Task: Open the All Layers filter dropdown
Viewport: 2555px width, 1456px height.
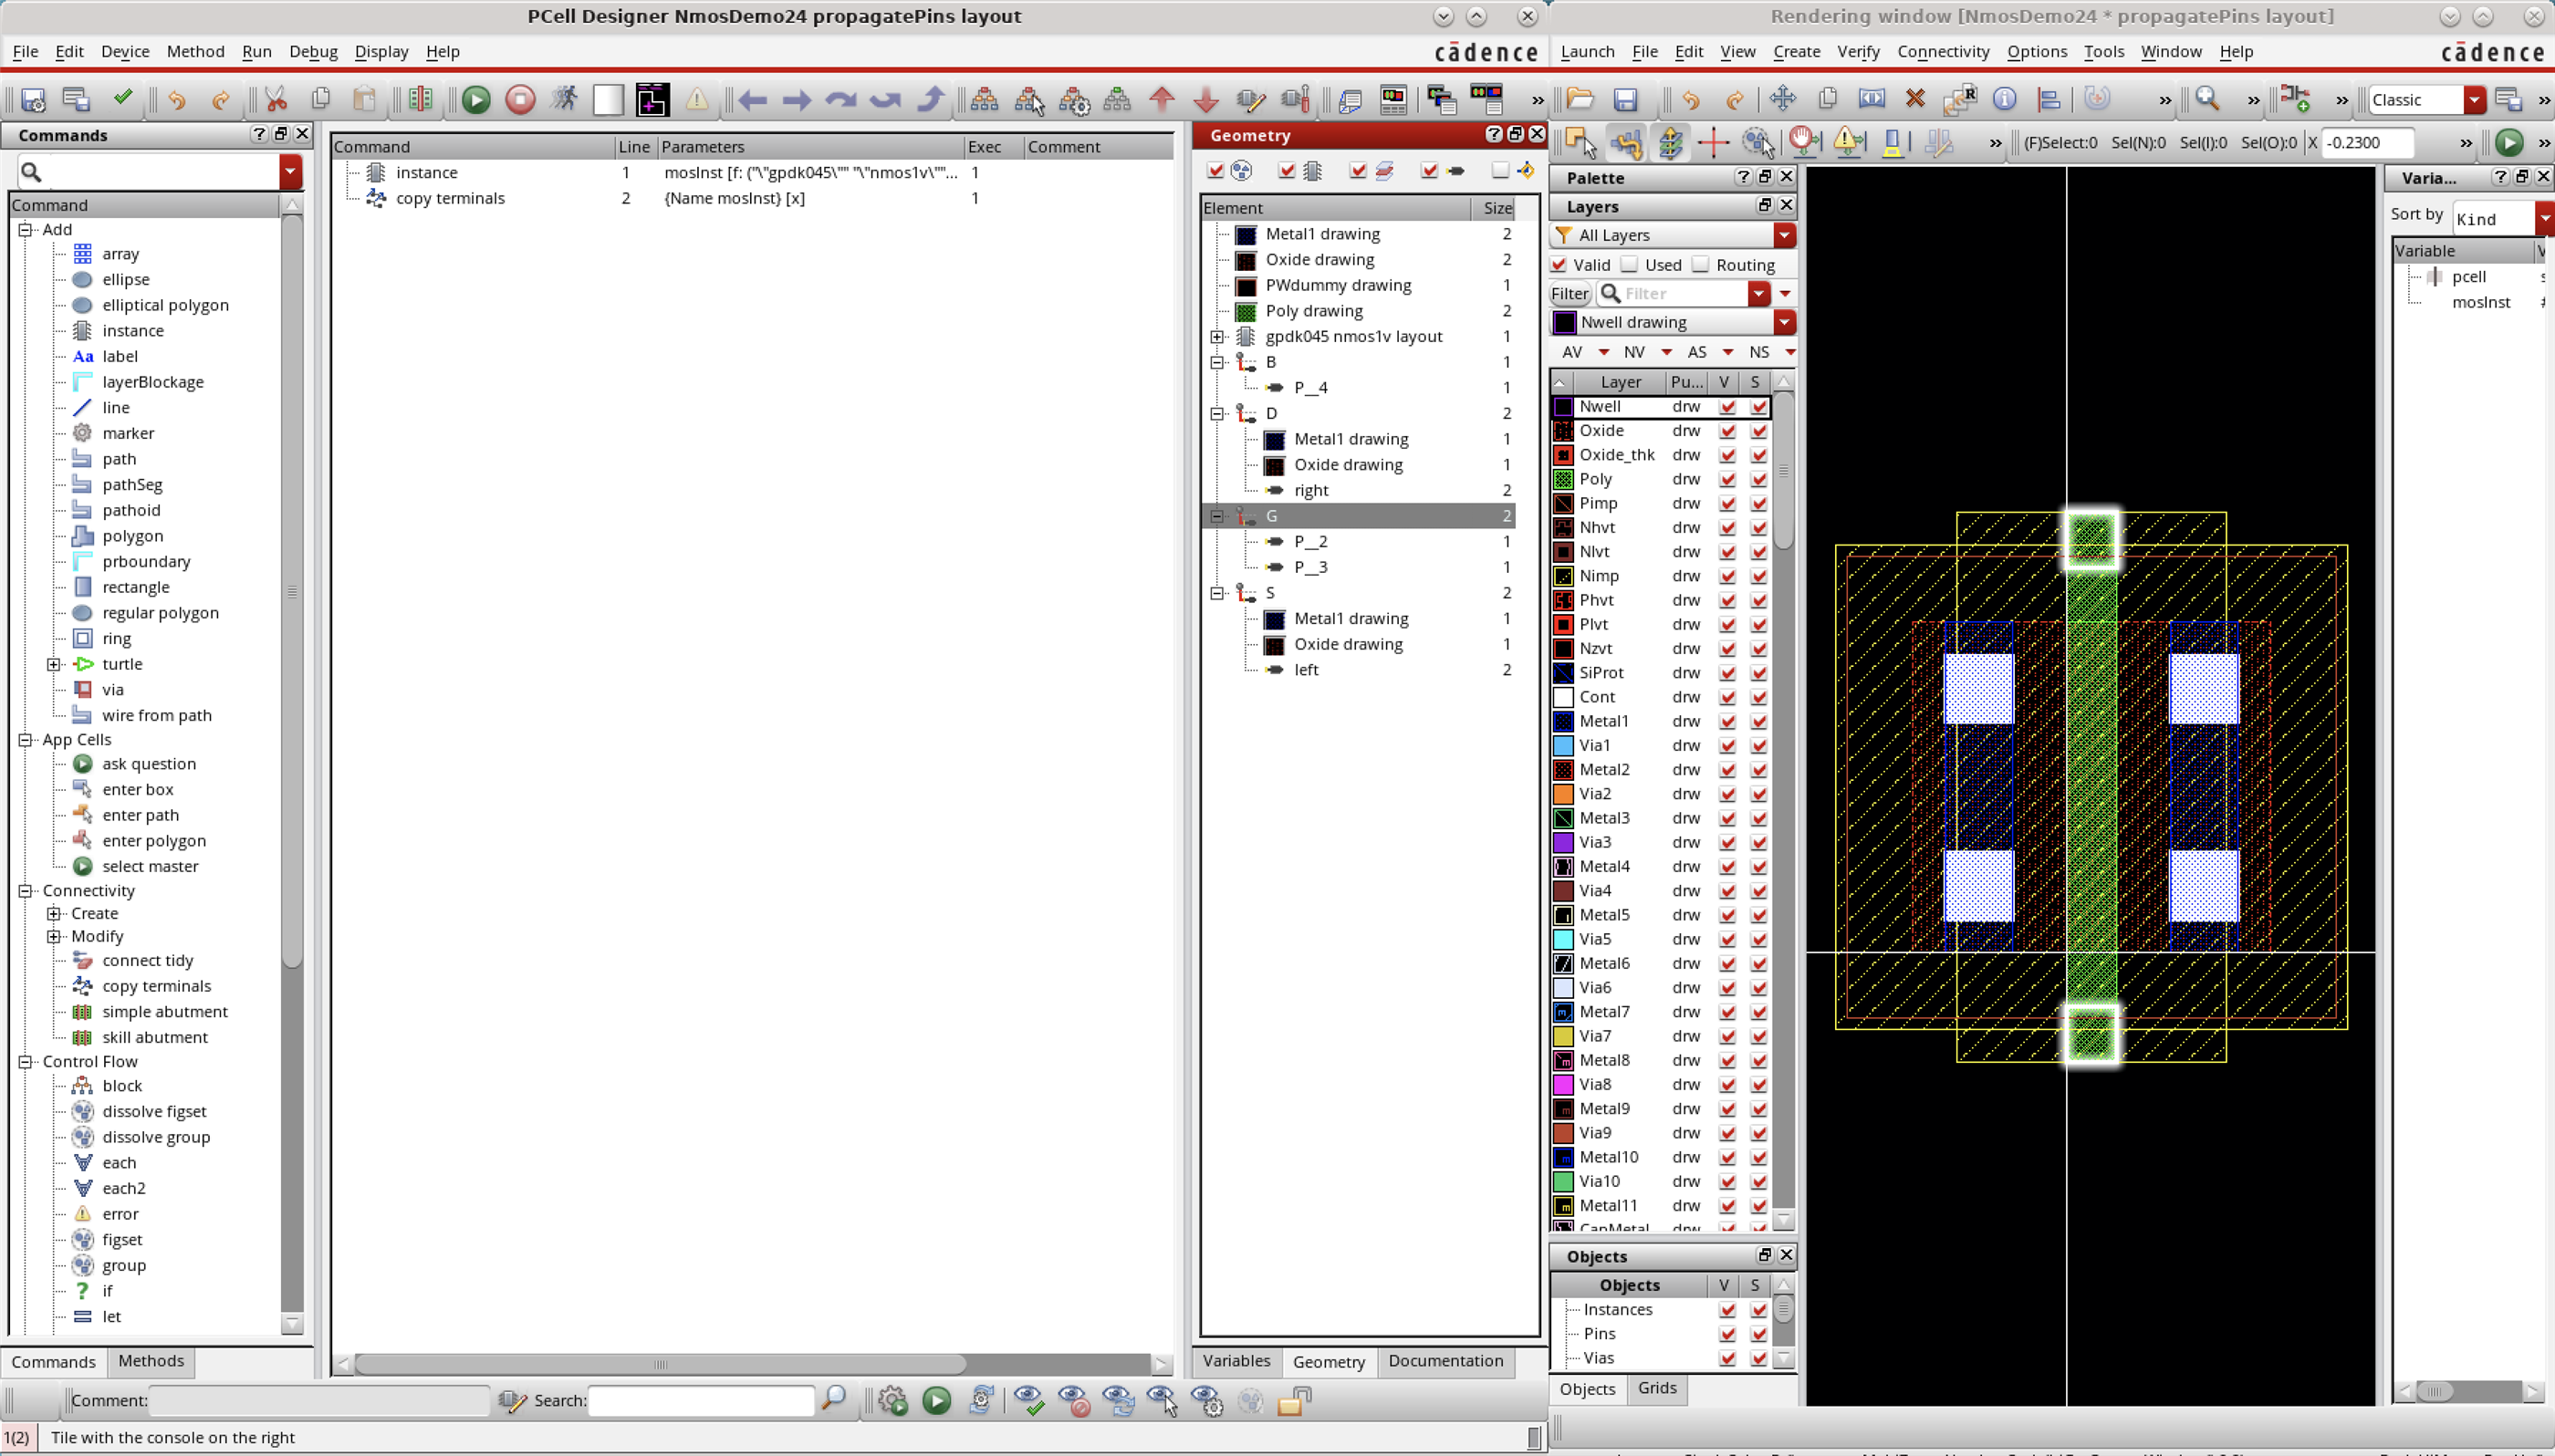Action: click(x=1784, y=235)
